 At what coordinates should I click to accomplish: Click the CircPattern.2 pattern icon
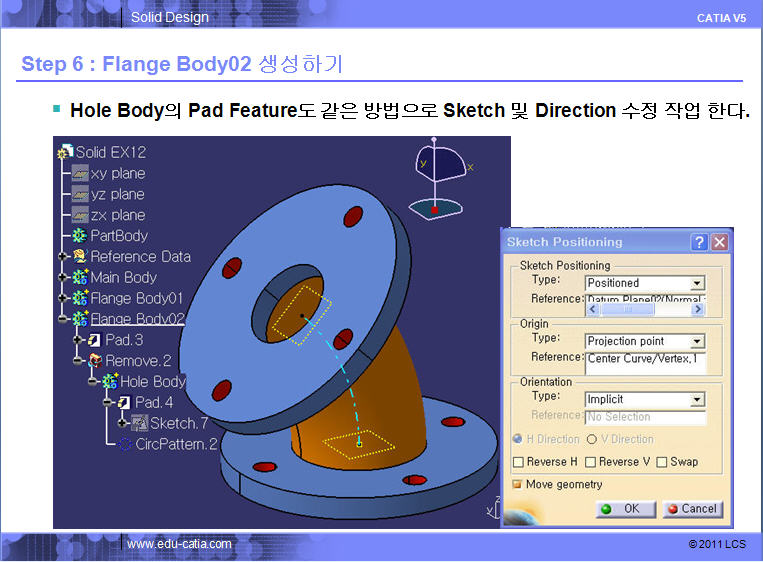125,444
